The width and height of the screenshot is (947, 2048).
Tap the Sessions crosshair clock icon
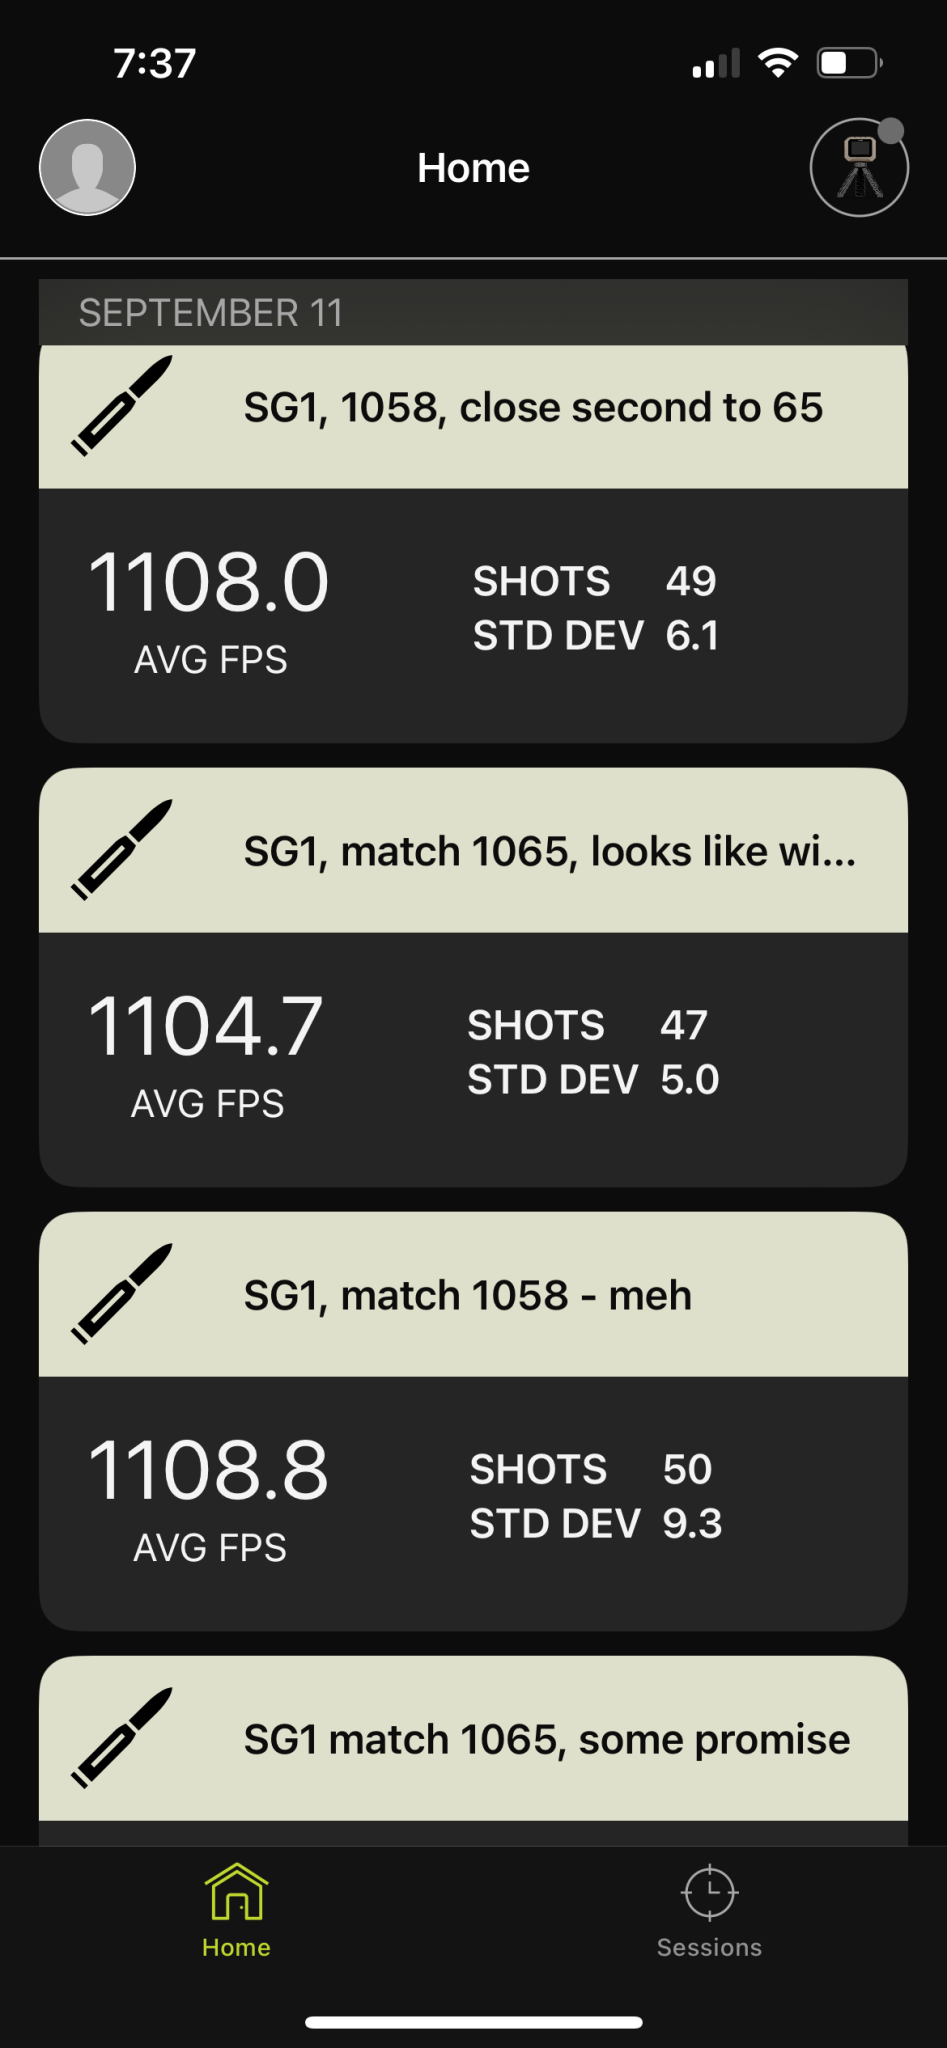tap(709, 1892)
